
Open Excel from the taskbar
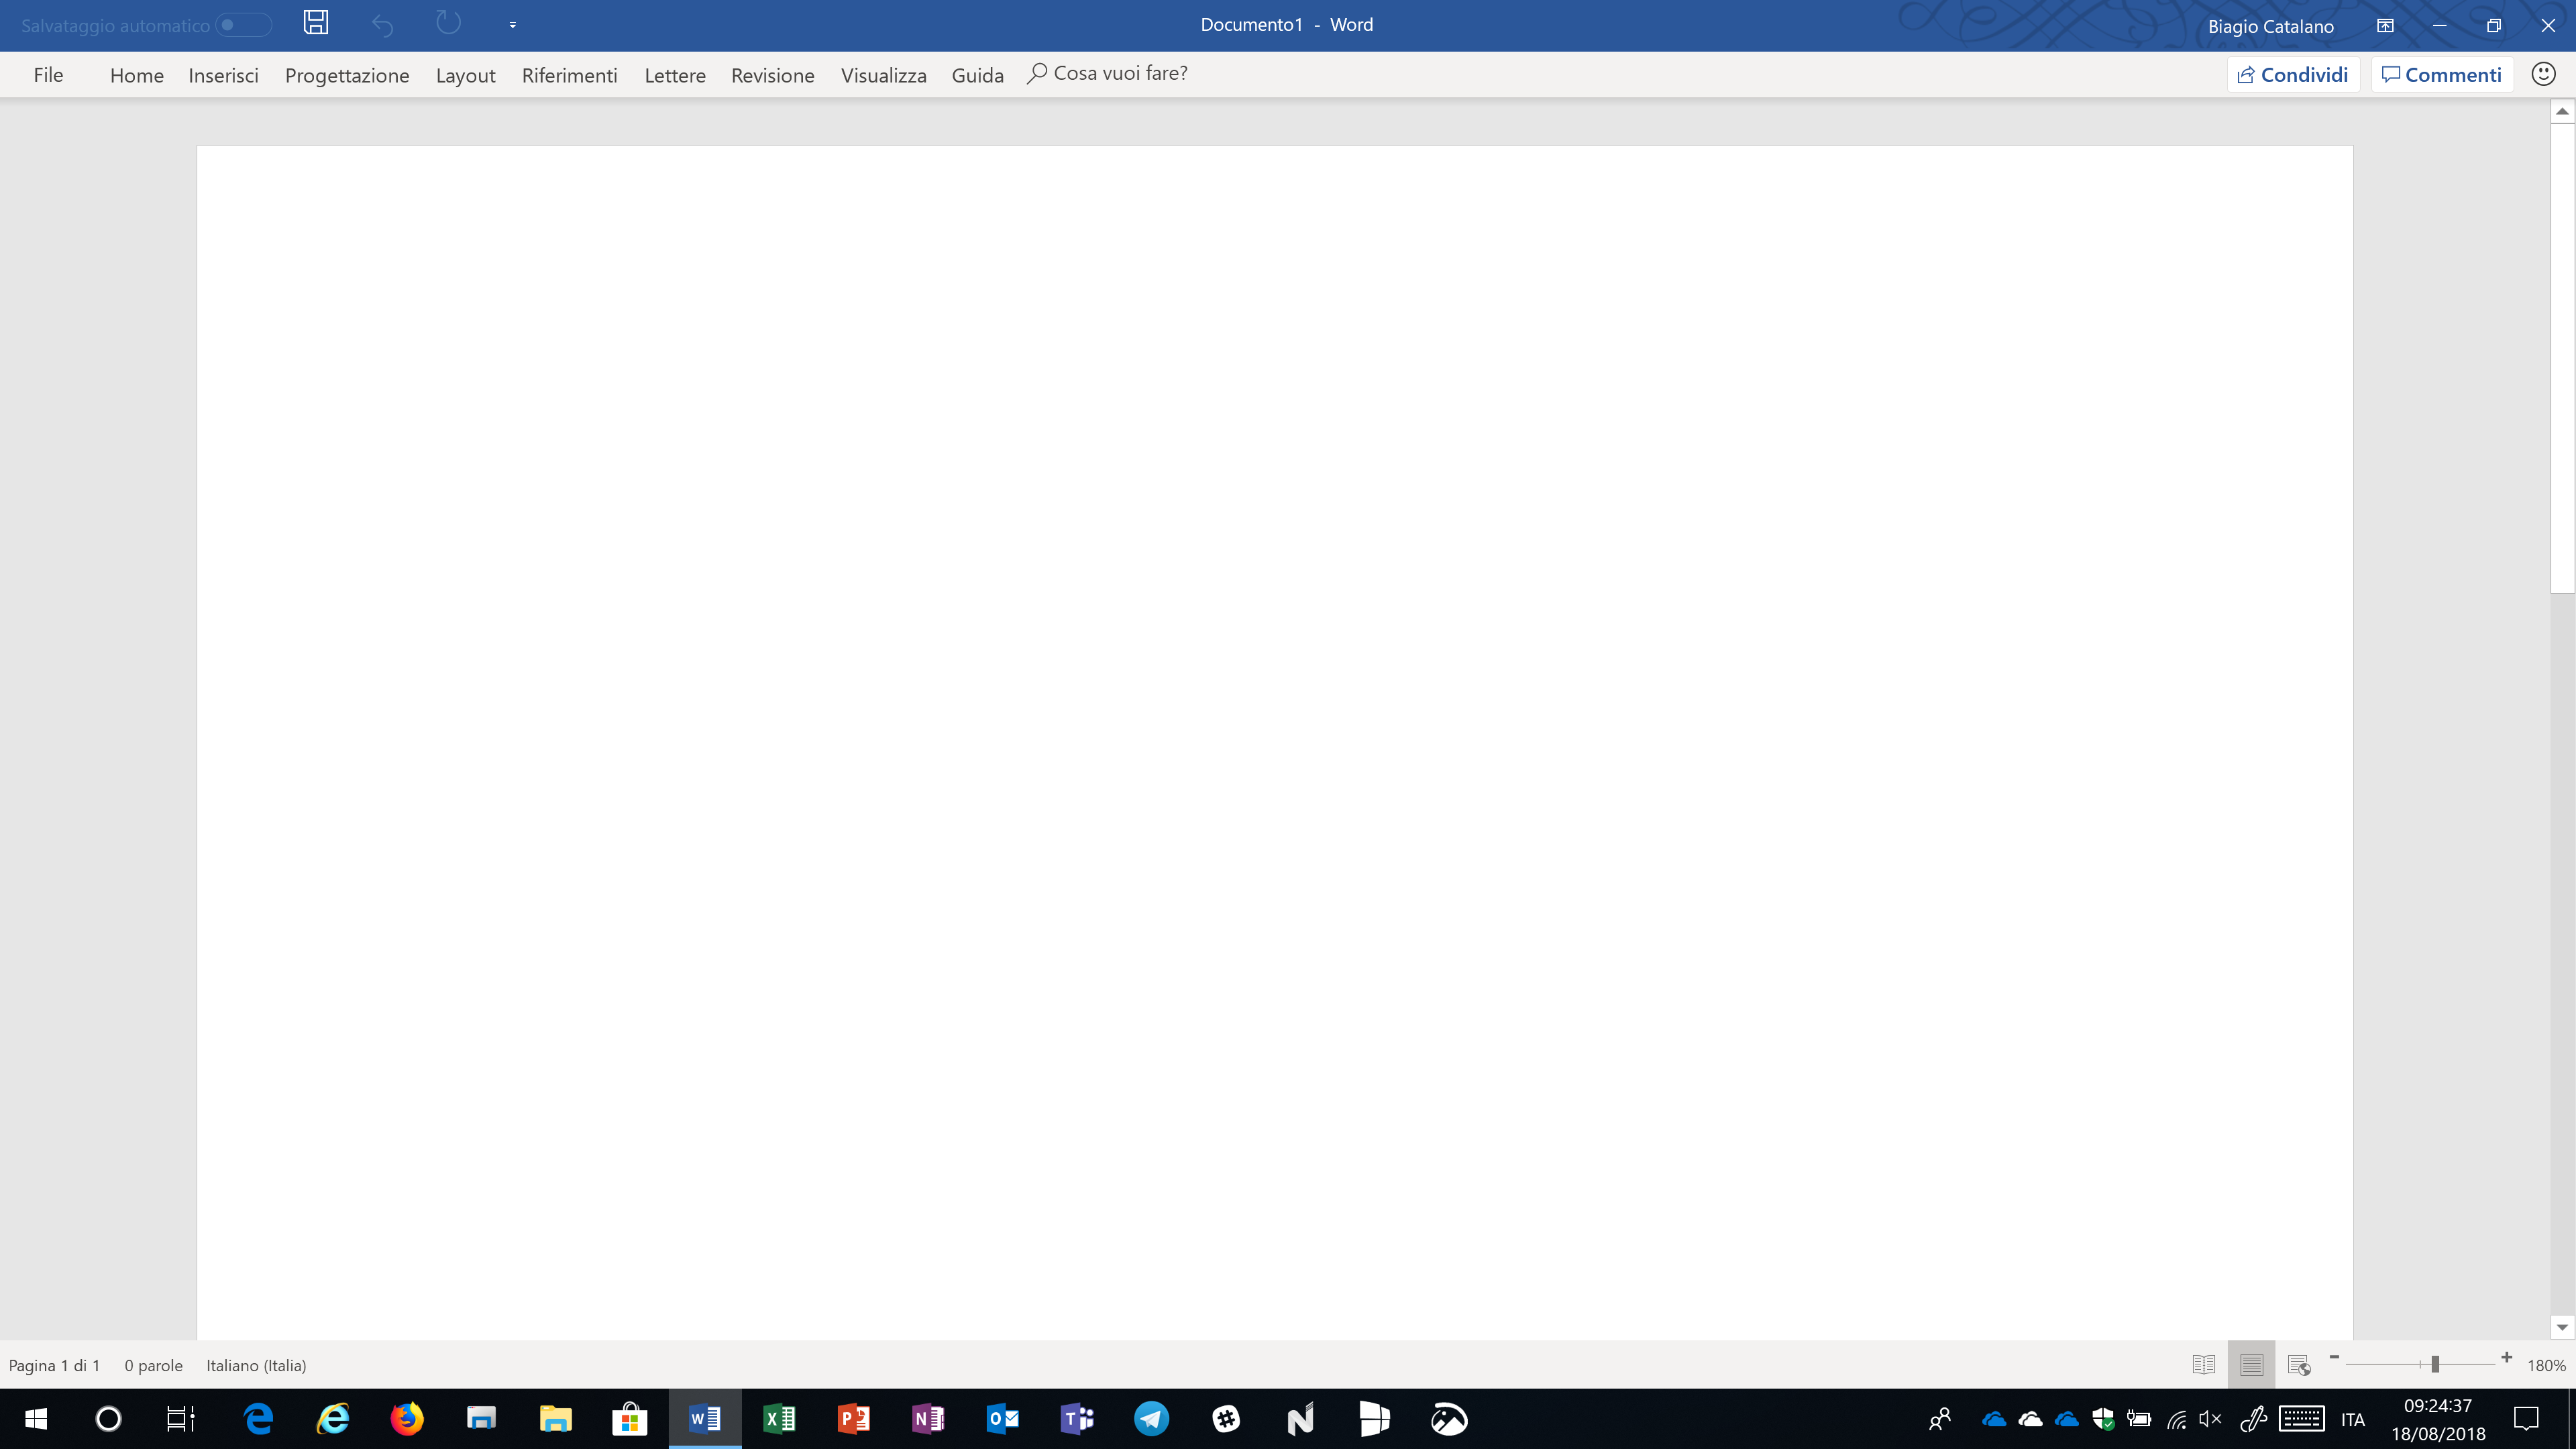point(779,1418)
